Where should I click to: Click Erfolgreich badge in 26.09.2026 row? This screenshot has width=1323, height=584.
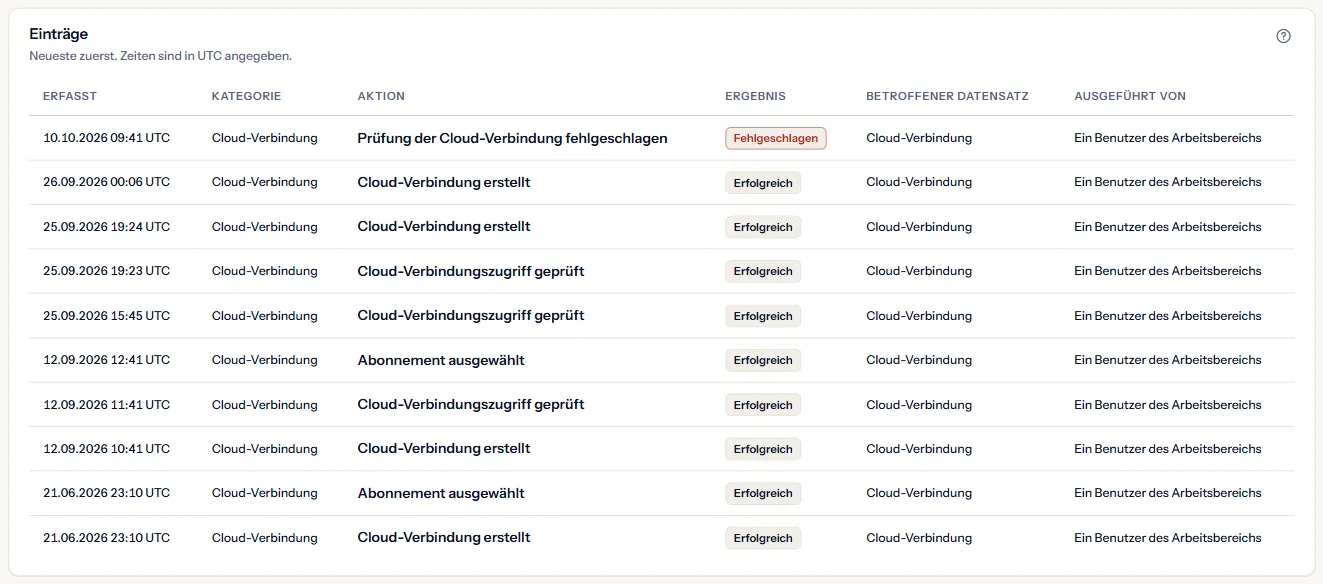point(763,182)
